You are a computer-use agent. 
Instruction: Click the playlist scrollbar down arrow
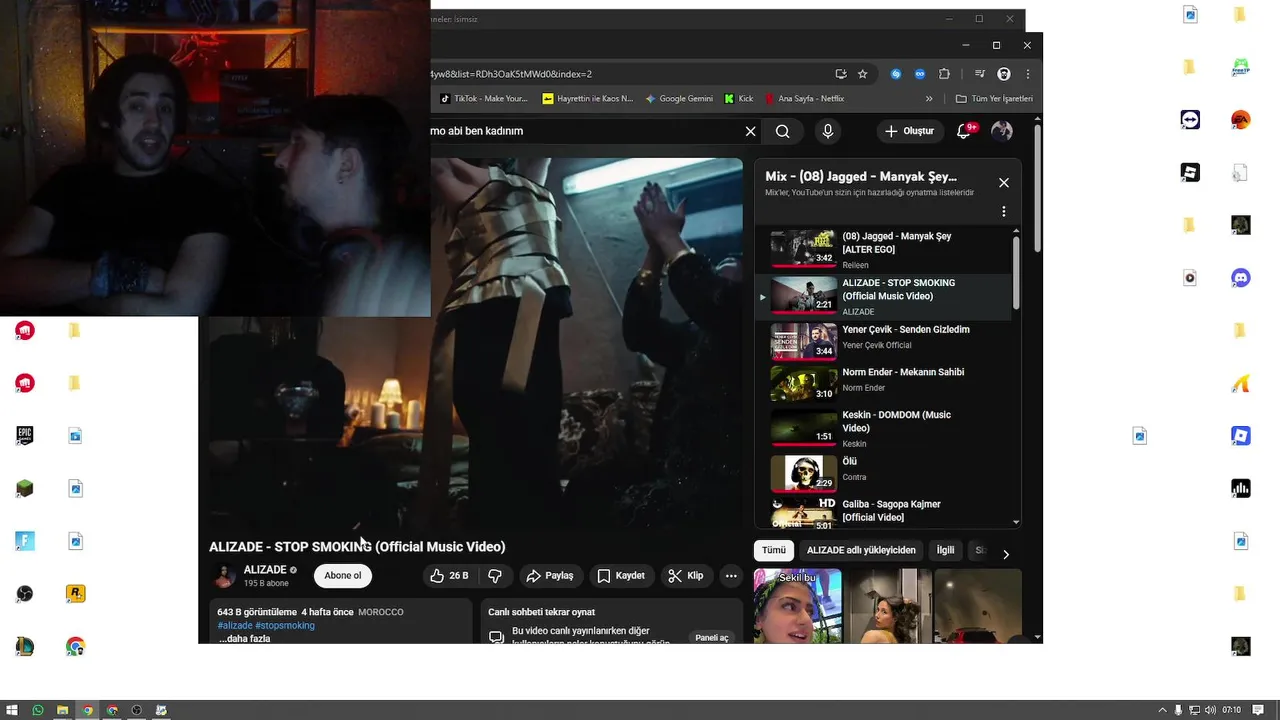[1016, 522]
